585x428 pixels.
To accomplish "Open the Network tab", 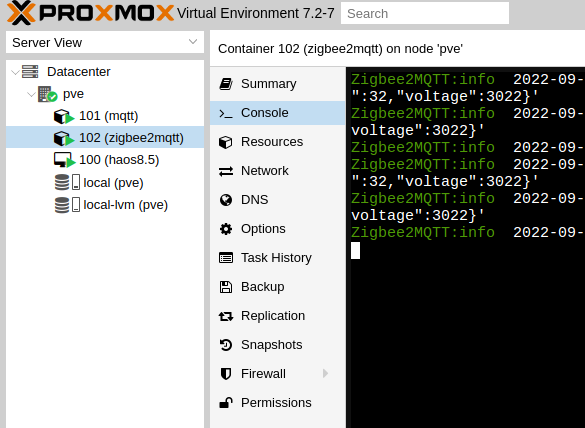I will click(x=278, y=171).
